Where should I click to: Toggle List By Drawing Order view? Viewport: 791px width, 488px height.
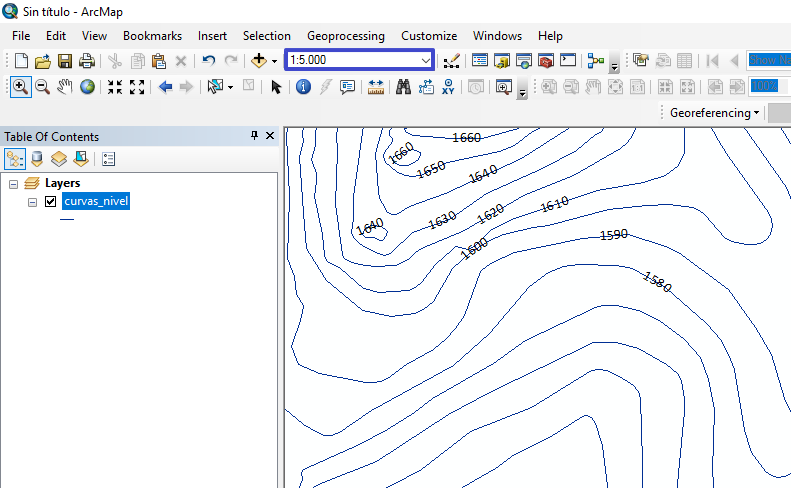coord(15,158)
